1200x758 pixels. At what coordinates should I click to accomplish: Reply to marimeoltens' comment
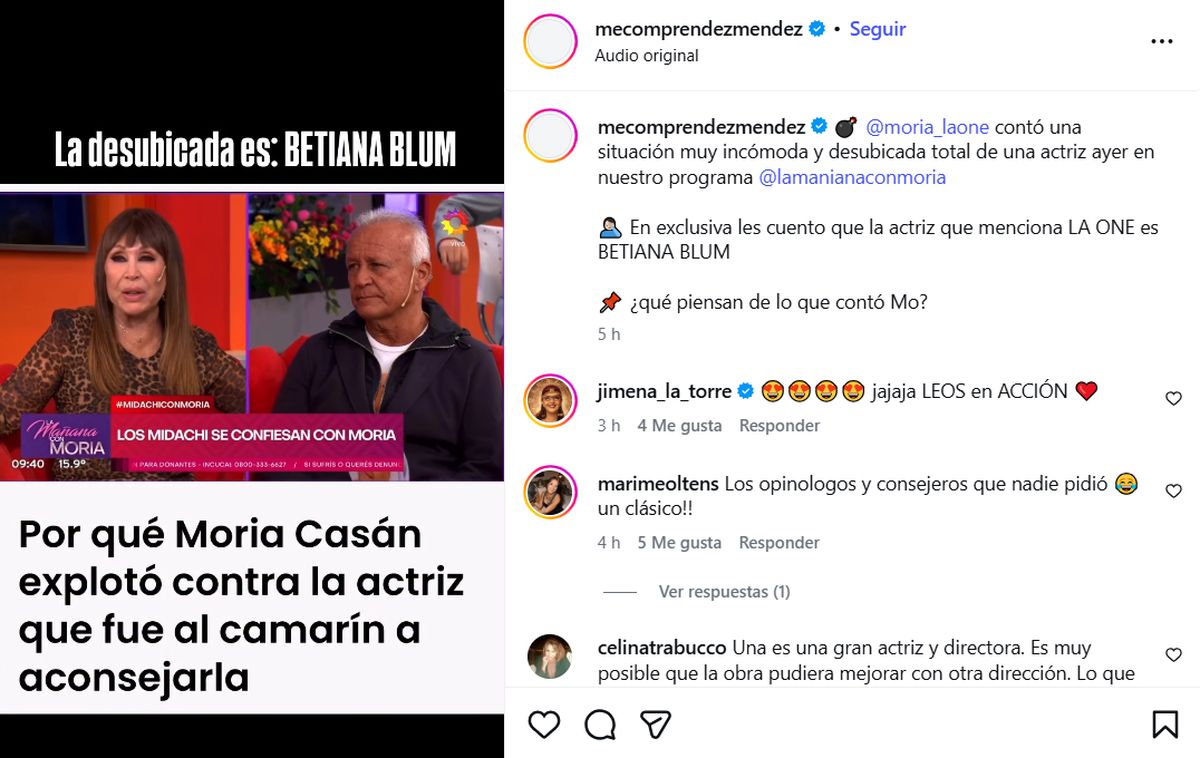click(779, 542)
